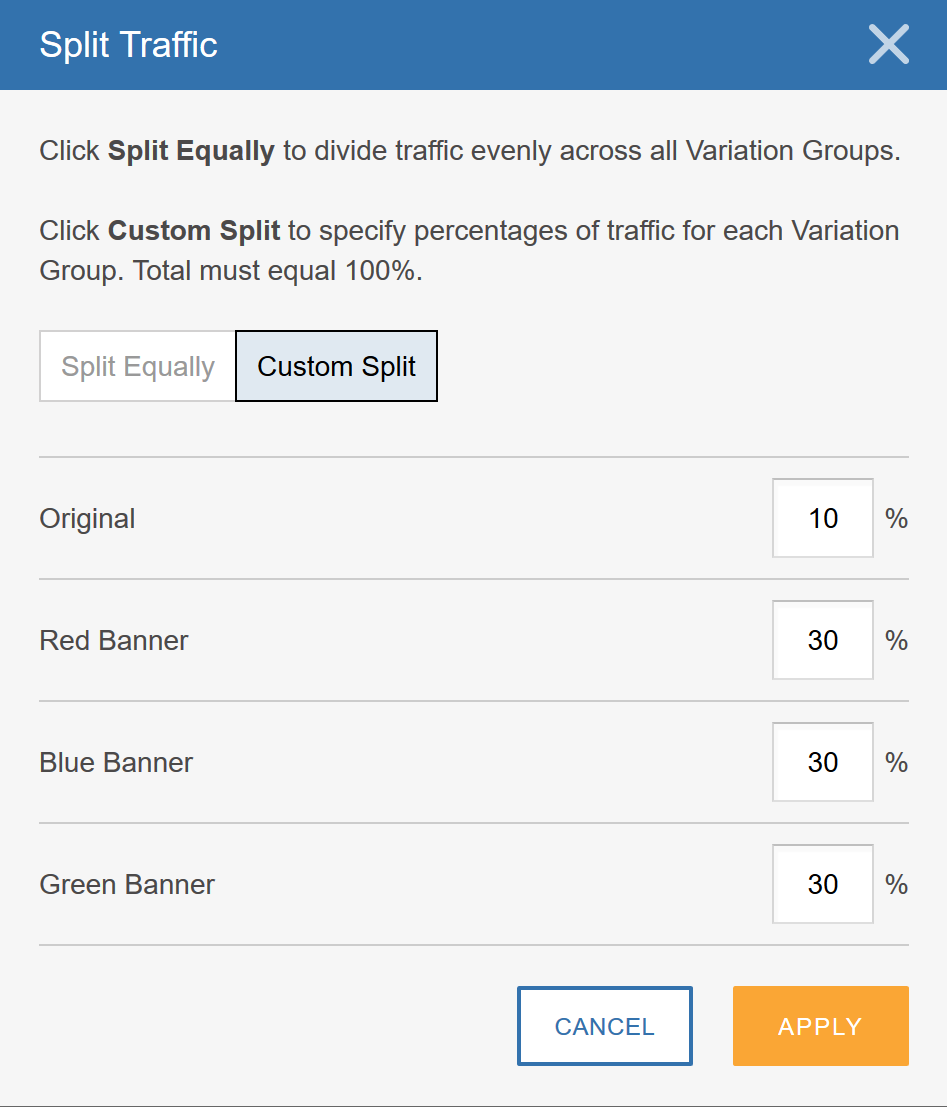Click the Red Banner row label
This screenshot has width=947, height=1107.
(x=113, y=640)
